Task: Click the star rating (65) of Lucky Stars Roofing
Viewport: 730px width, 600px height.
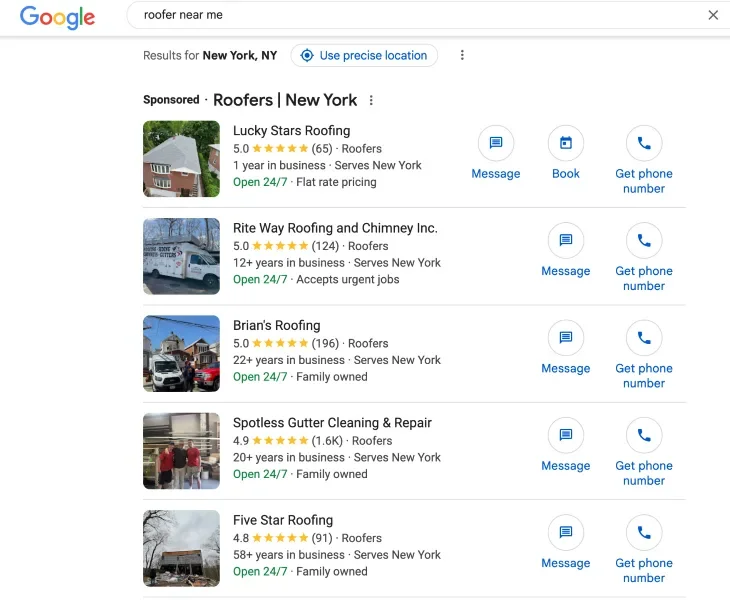Action: [283, 148]
